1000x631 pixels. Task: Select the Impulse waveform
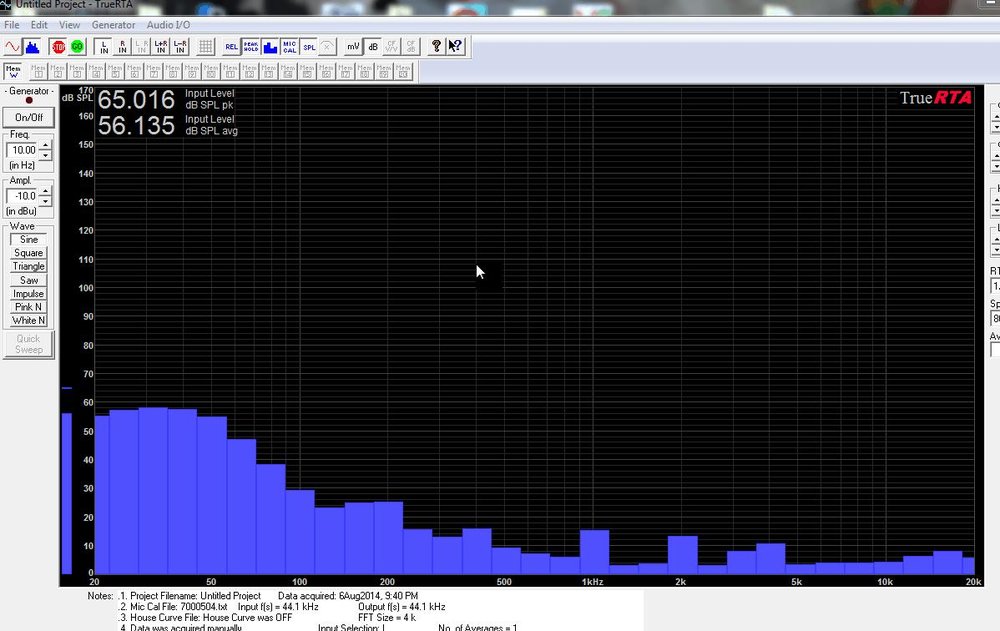pos(29,293)
